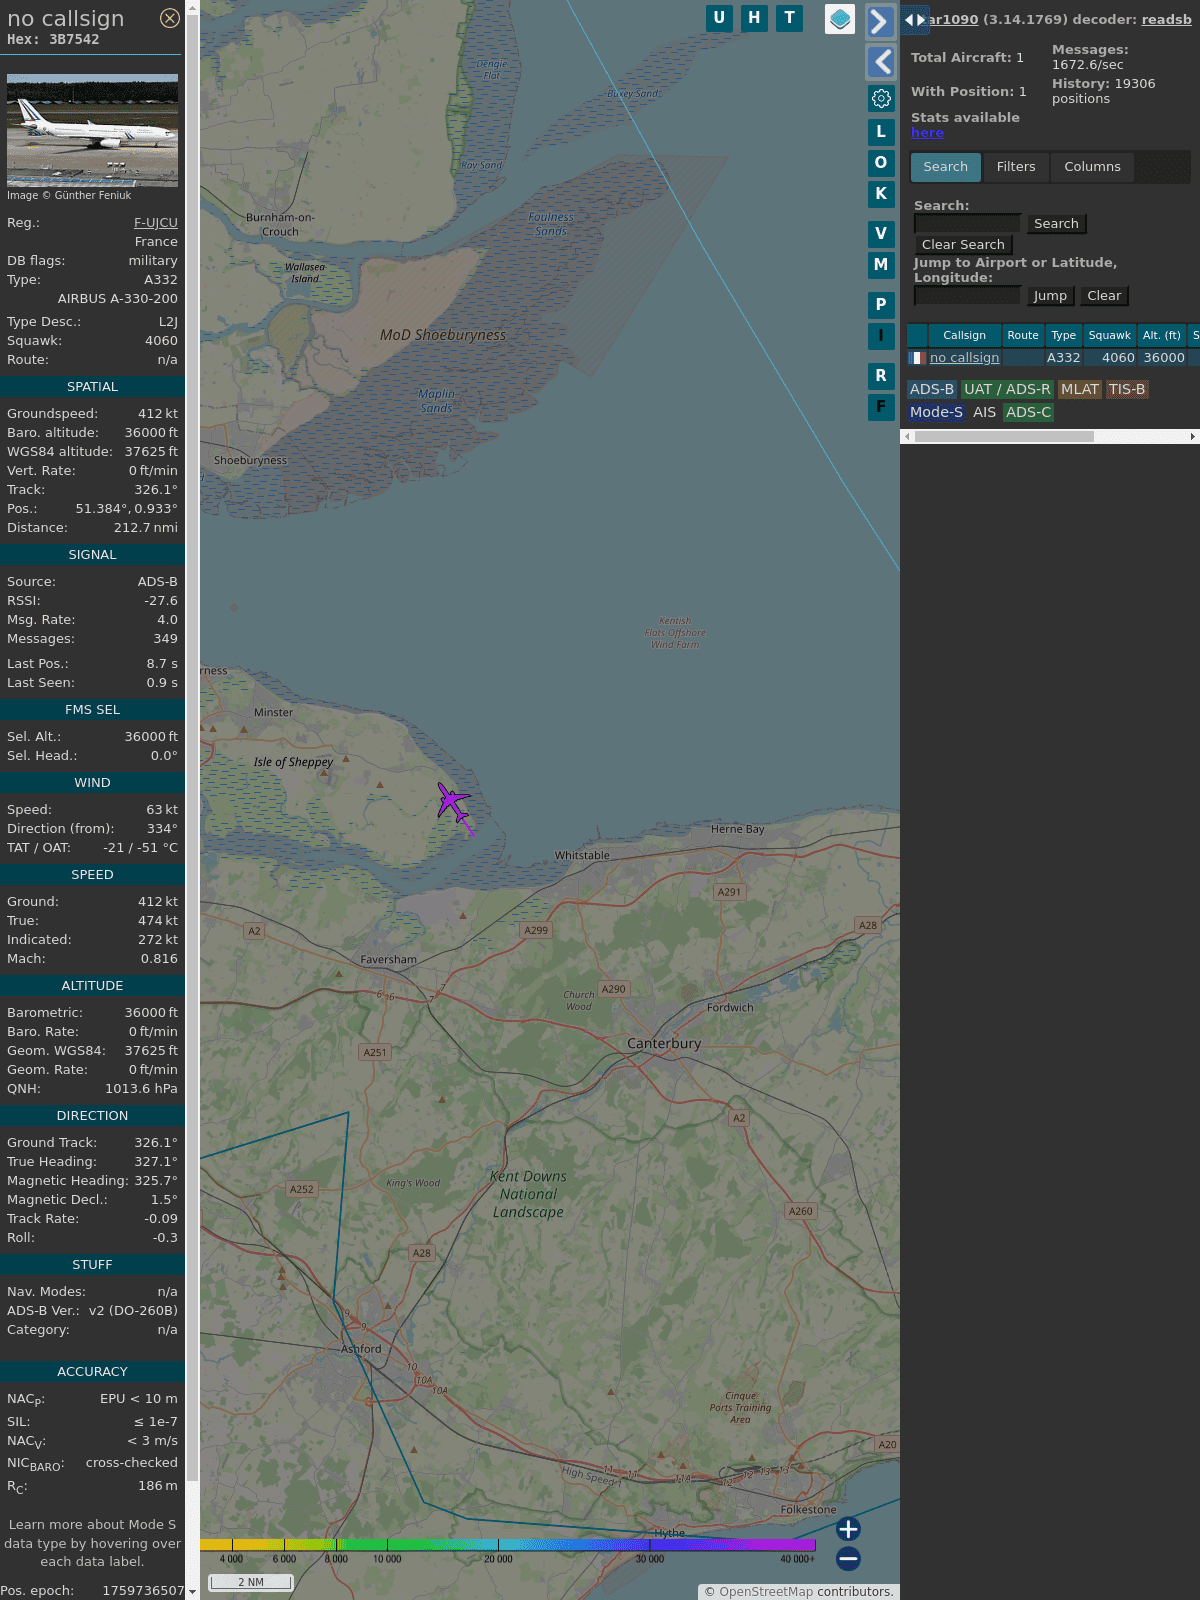
Task: Click the TIS-B legend swatch
Action: [1127, 390]
